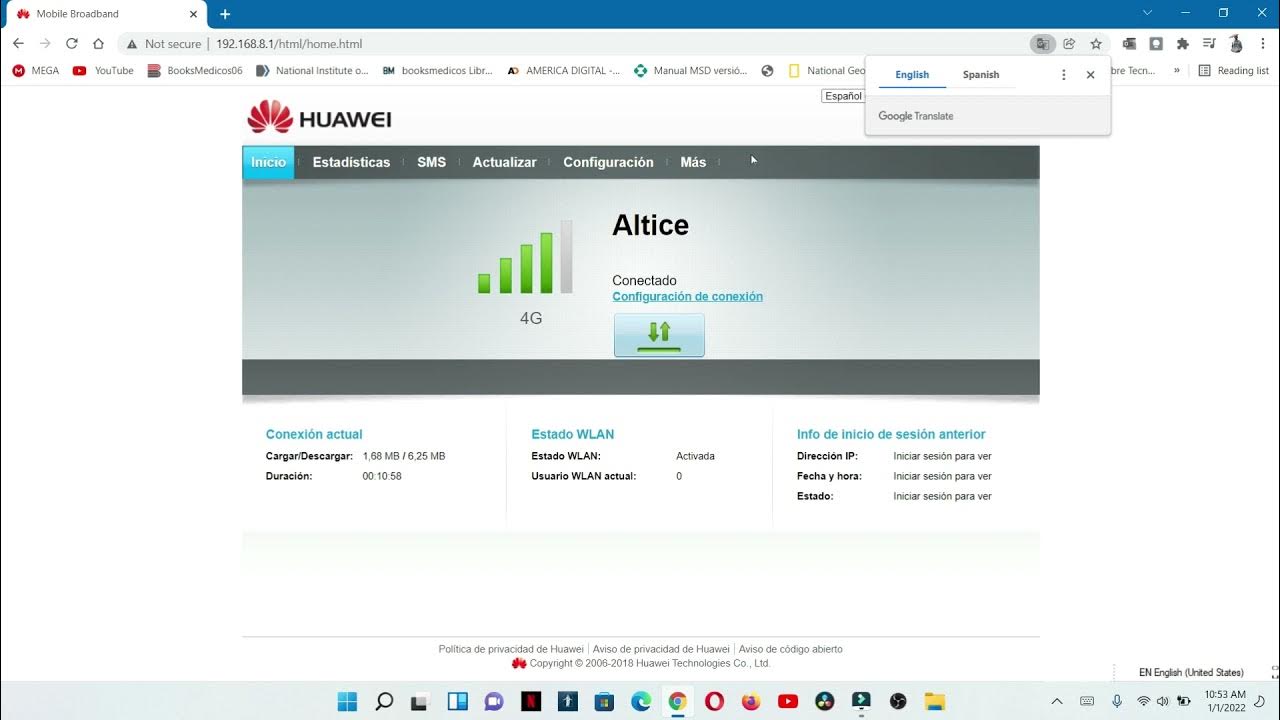Image resolution: width=1280 pixels, height=720 pixels.
Task: Open File Explorer from the taskbar
Action: coord(934,701)
